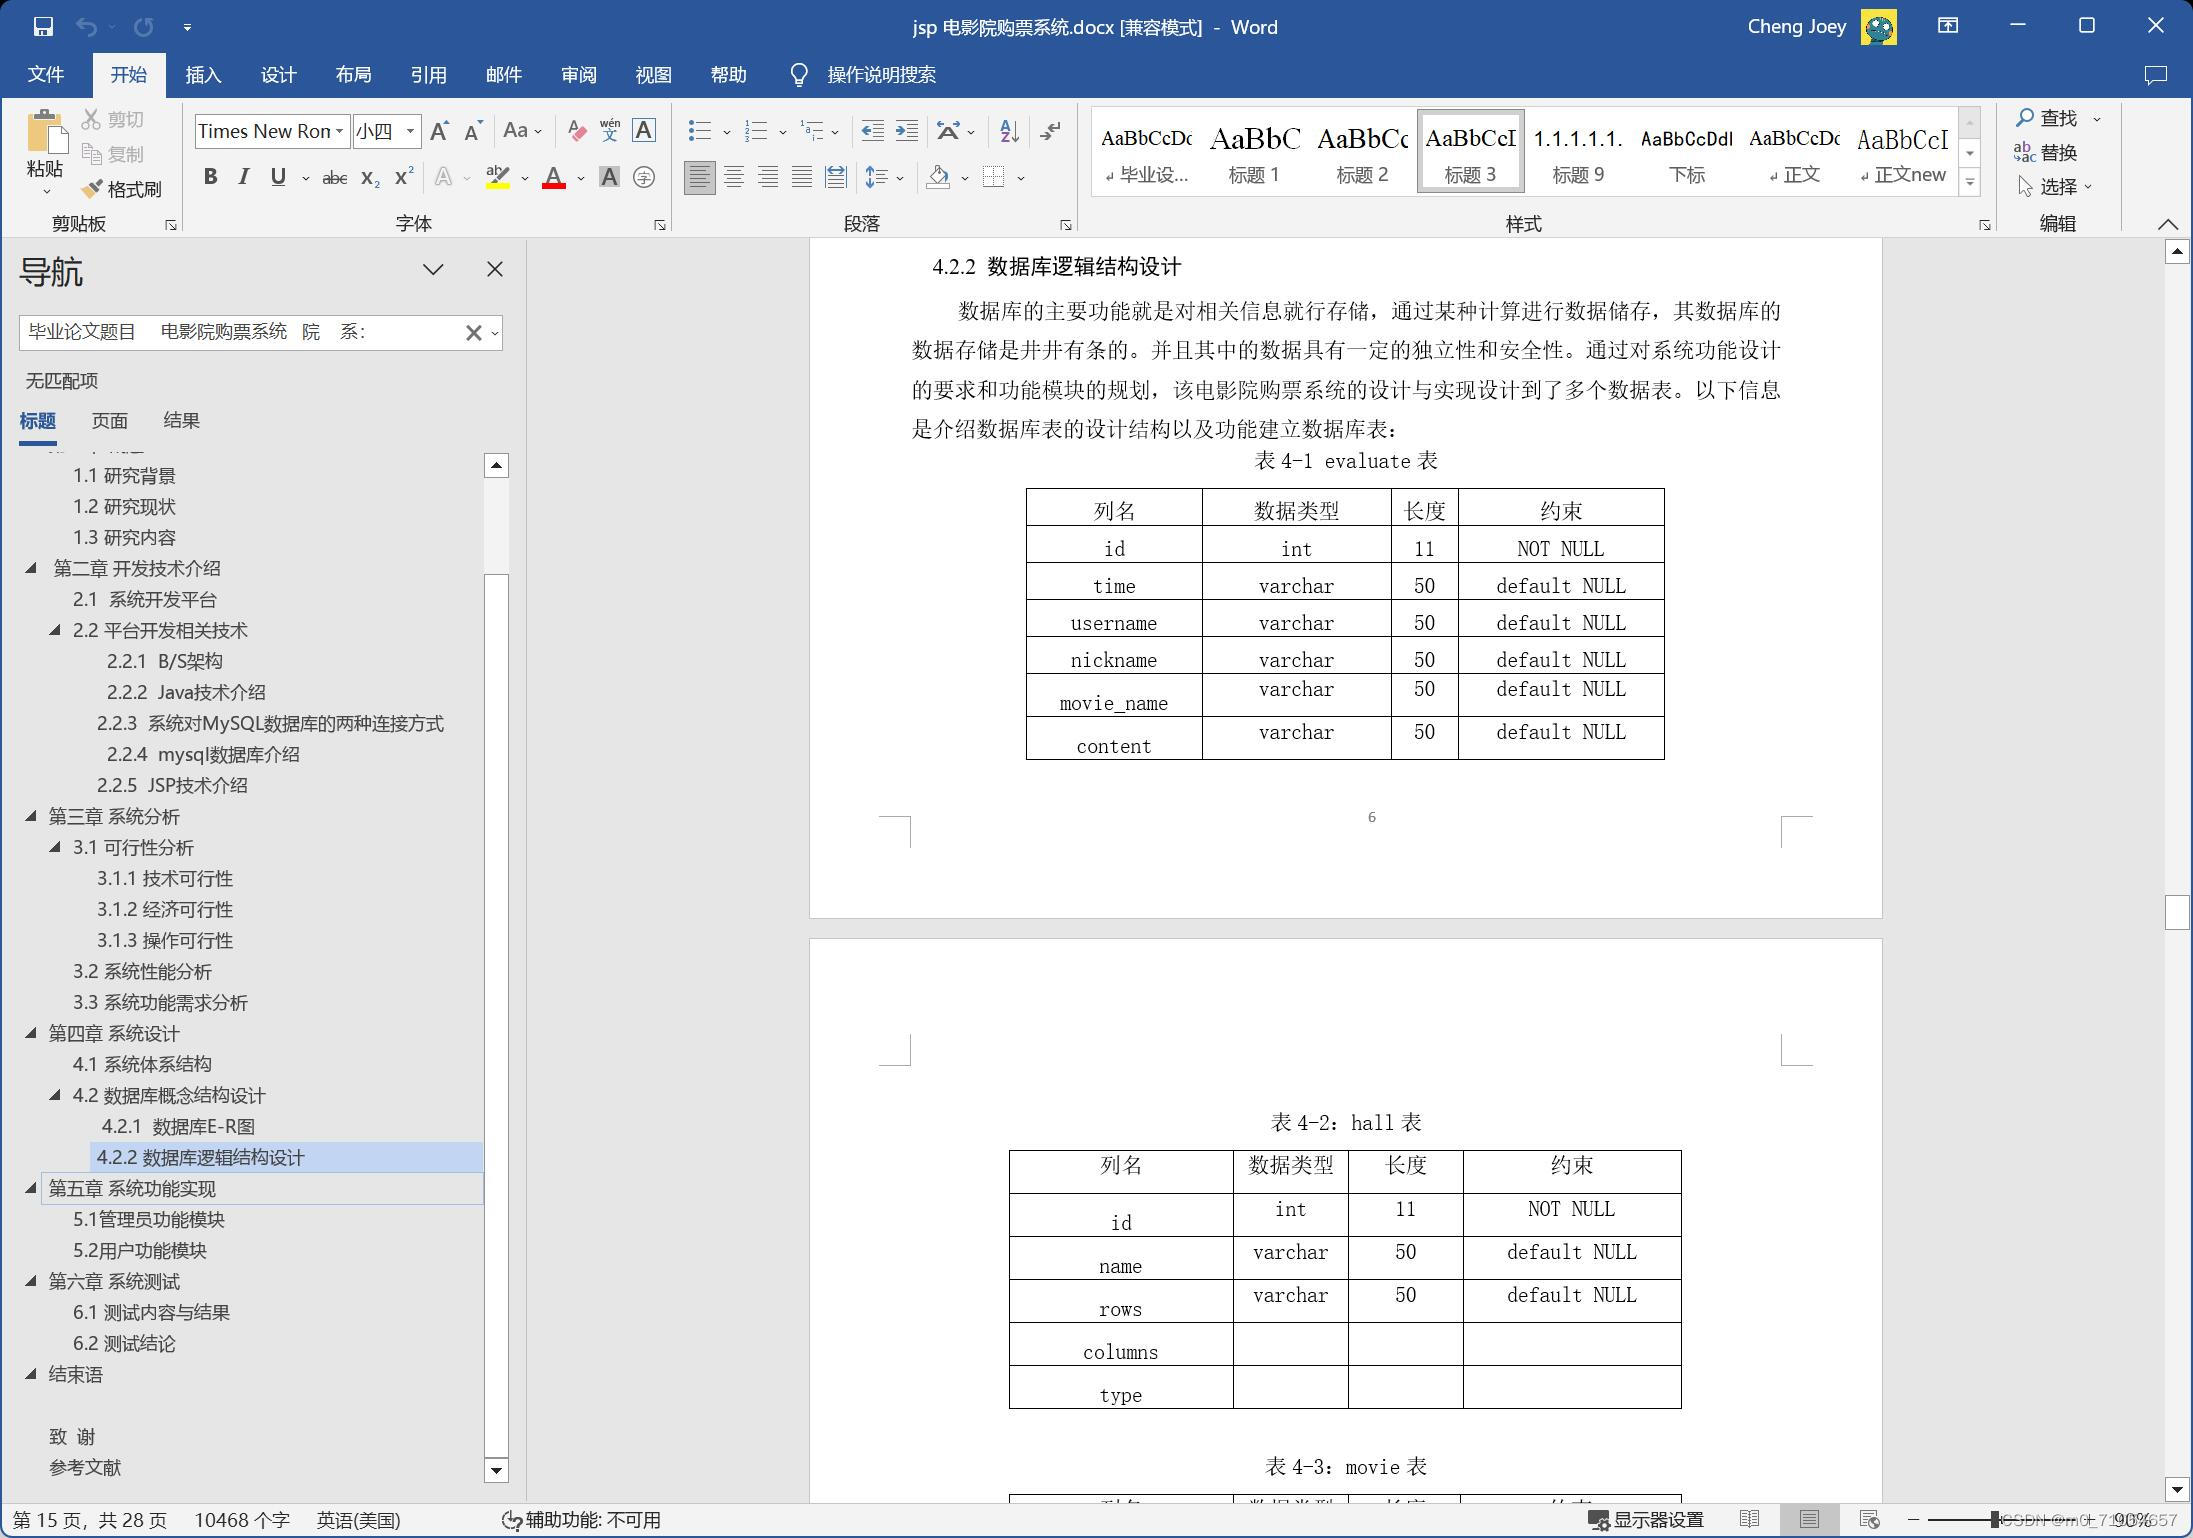Switch to the 审阅 ribbon tab
Viewport: 2193px width, 1538px height.
tap(578, 75)
